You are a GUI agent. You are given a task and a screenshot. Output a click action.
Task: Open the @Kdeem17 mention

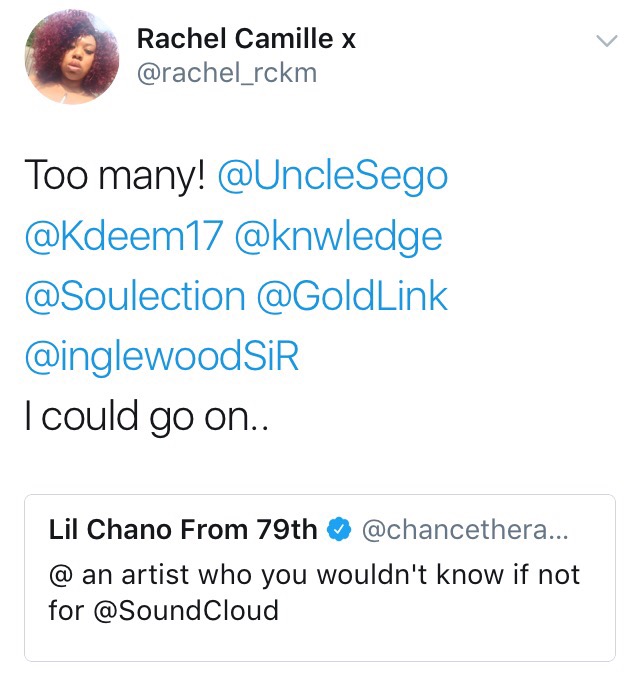pyautogui.click(x=122, y=237)
